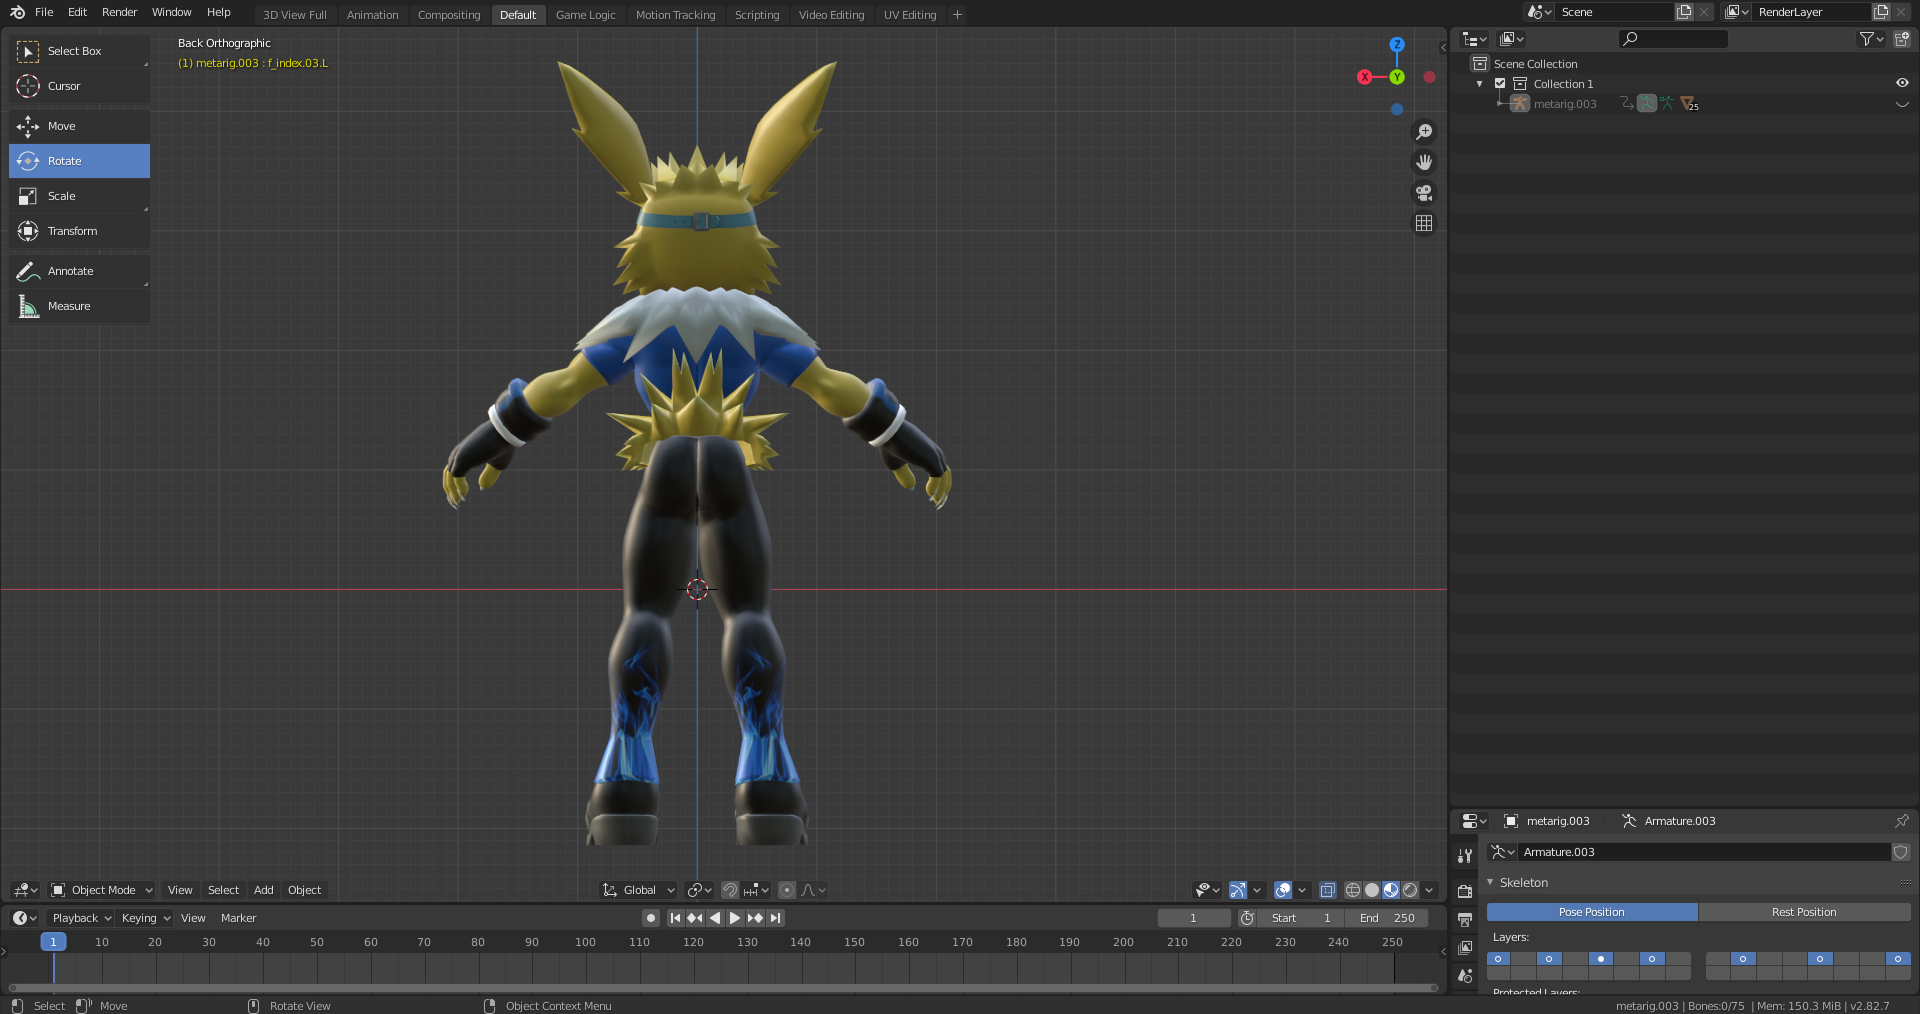Image resolution: width=1920 pixels, height=1014 pixels.
Task: Click the Armature.003 name field
Action: point(1704,852)
